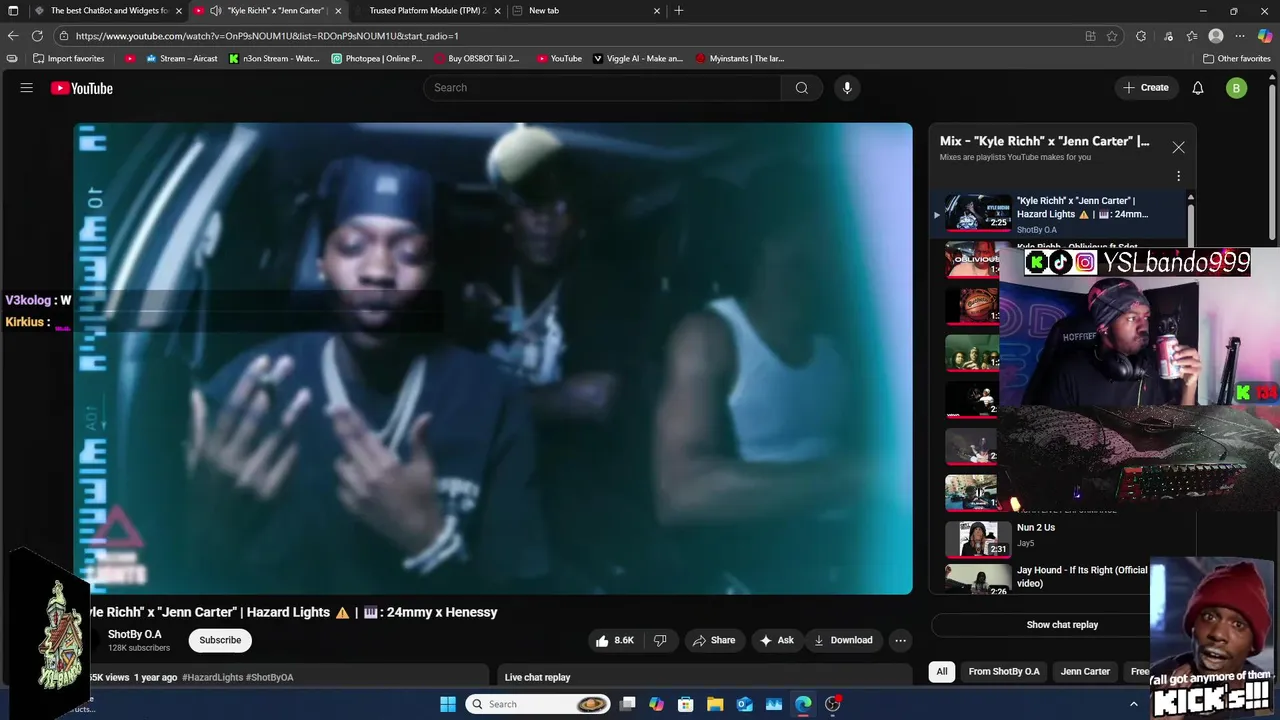Open Import favorites bookmark
Image resolution: width=1280 pixels, height=720 pixels.
(68, 58)
